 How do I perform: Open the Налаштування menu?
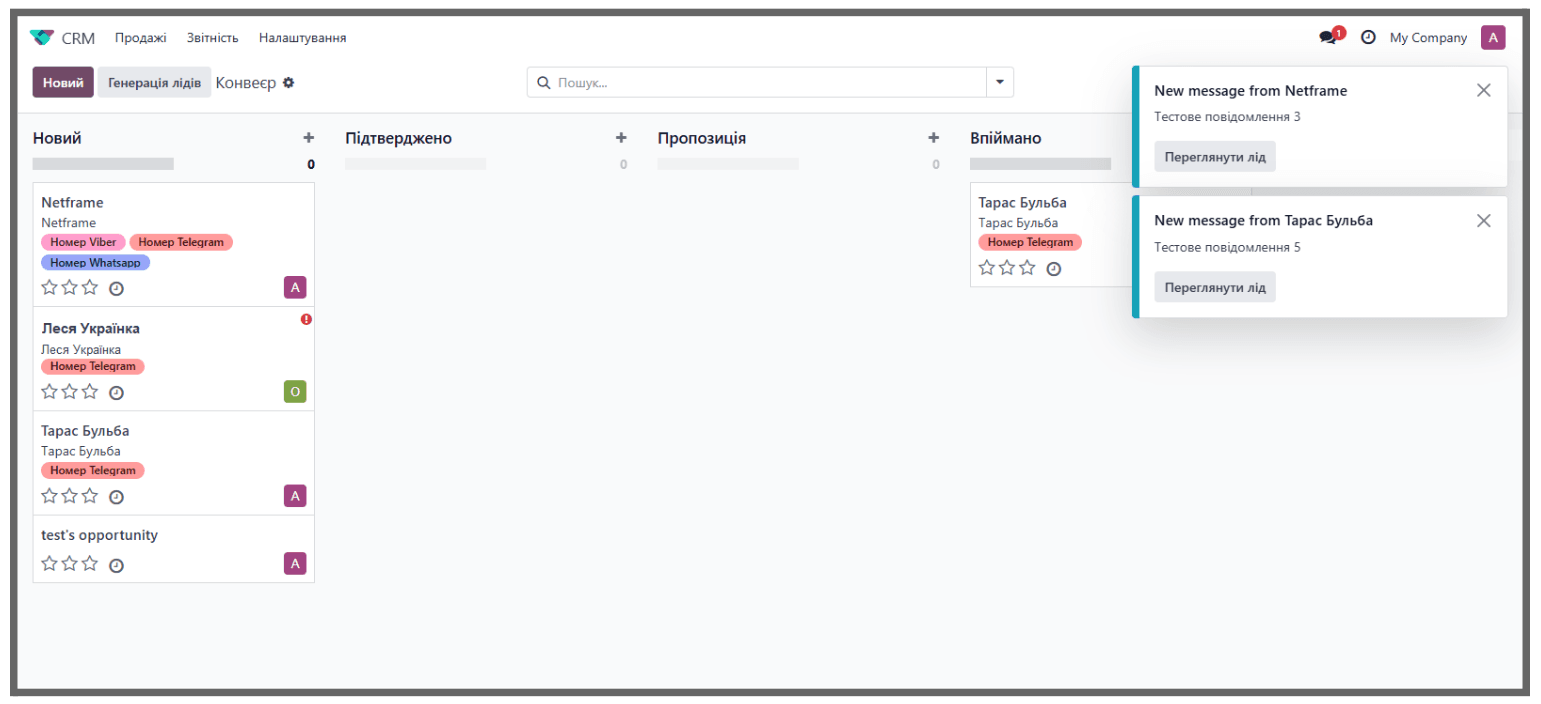click(303, 38)
